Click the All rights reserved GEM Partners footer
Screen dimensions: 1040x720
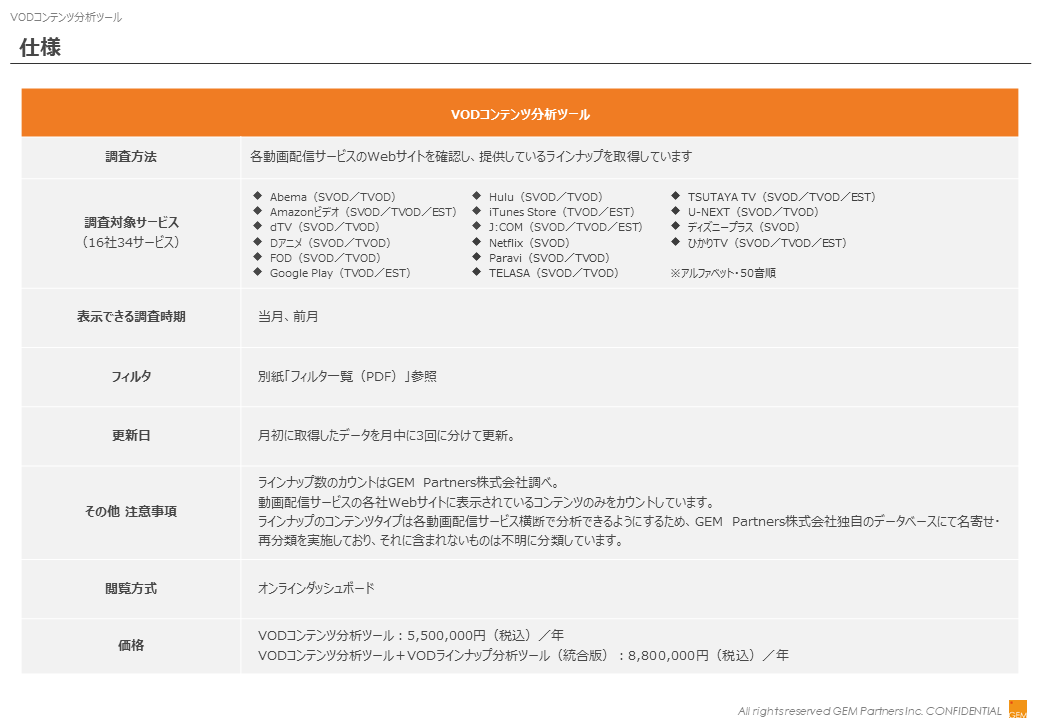click(x=869, y=711)
